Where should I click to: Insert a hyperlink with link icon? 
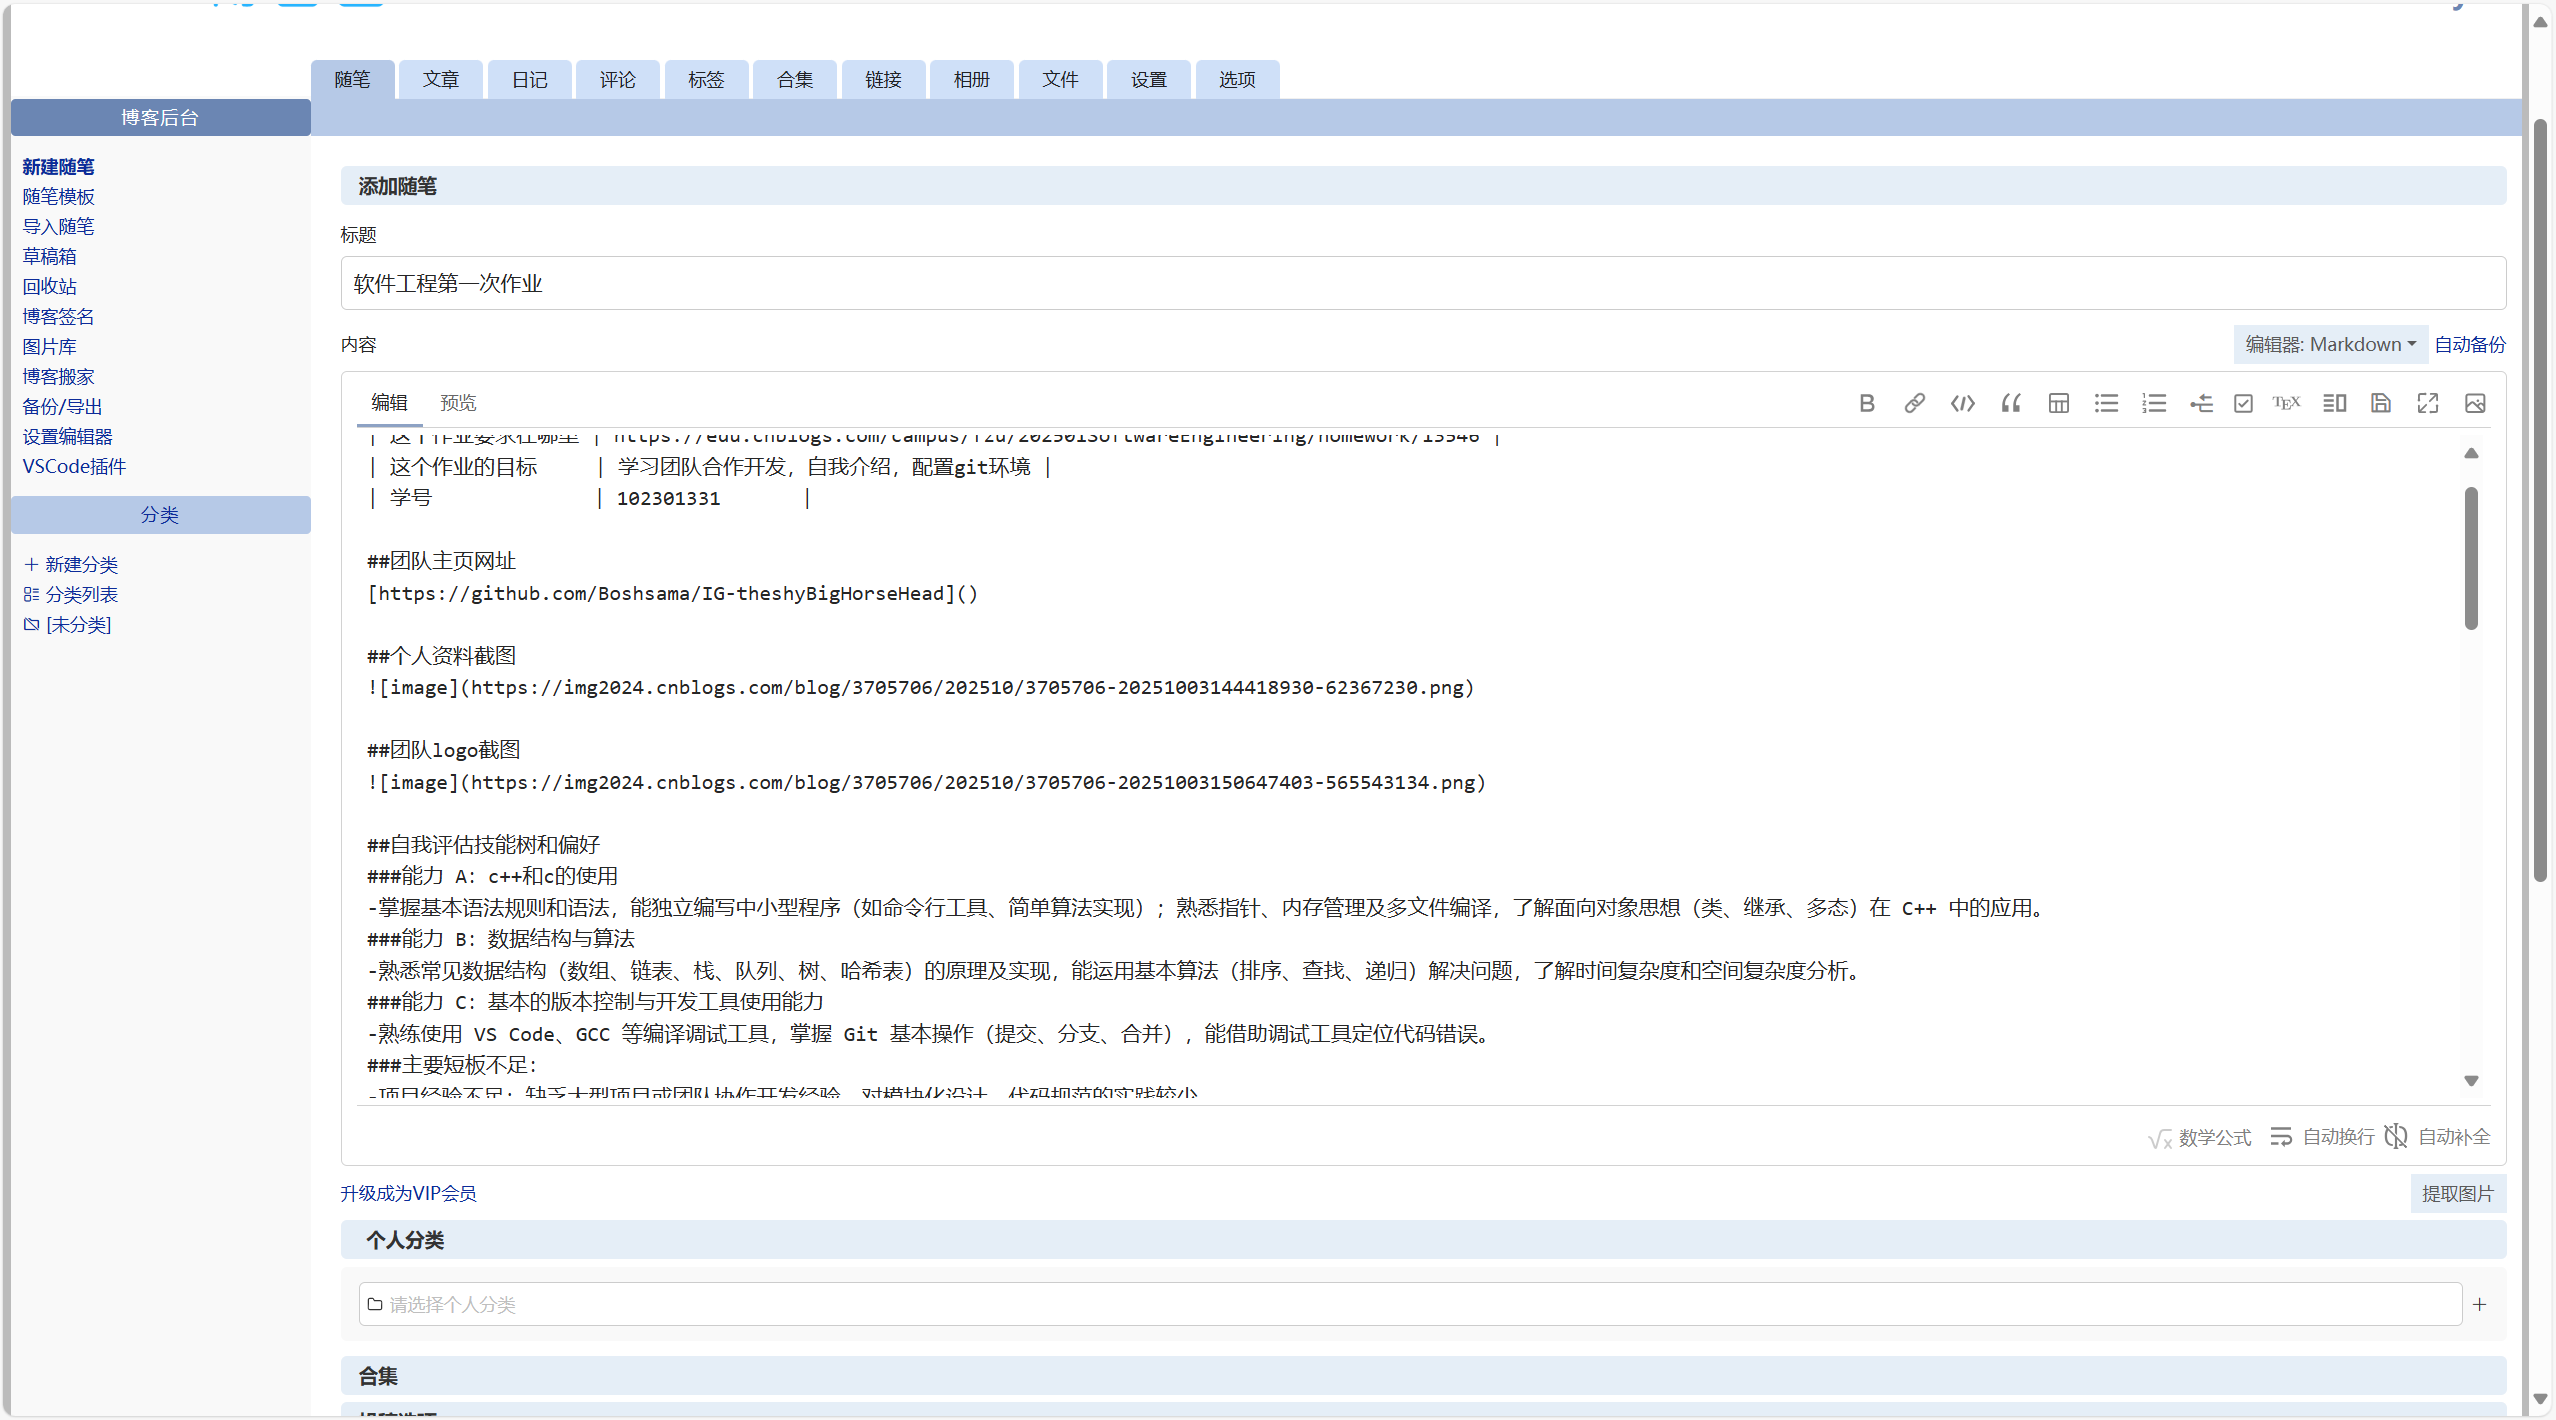(1914, 403)
